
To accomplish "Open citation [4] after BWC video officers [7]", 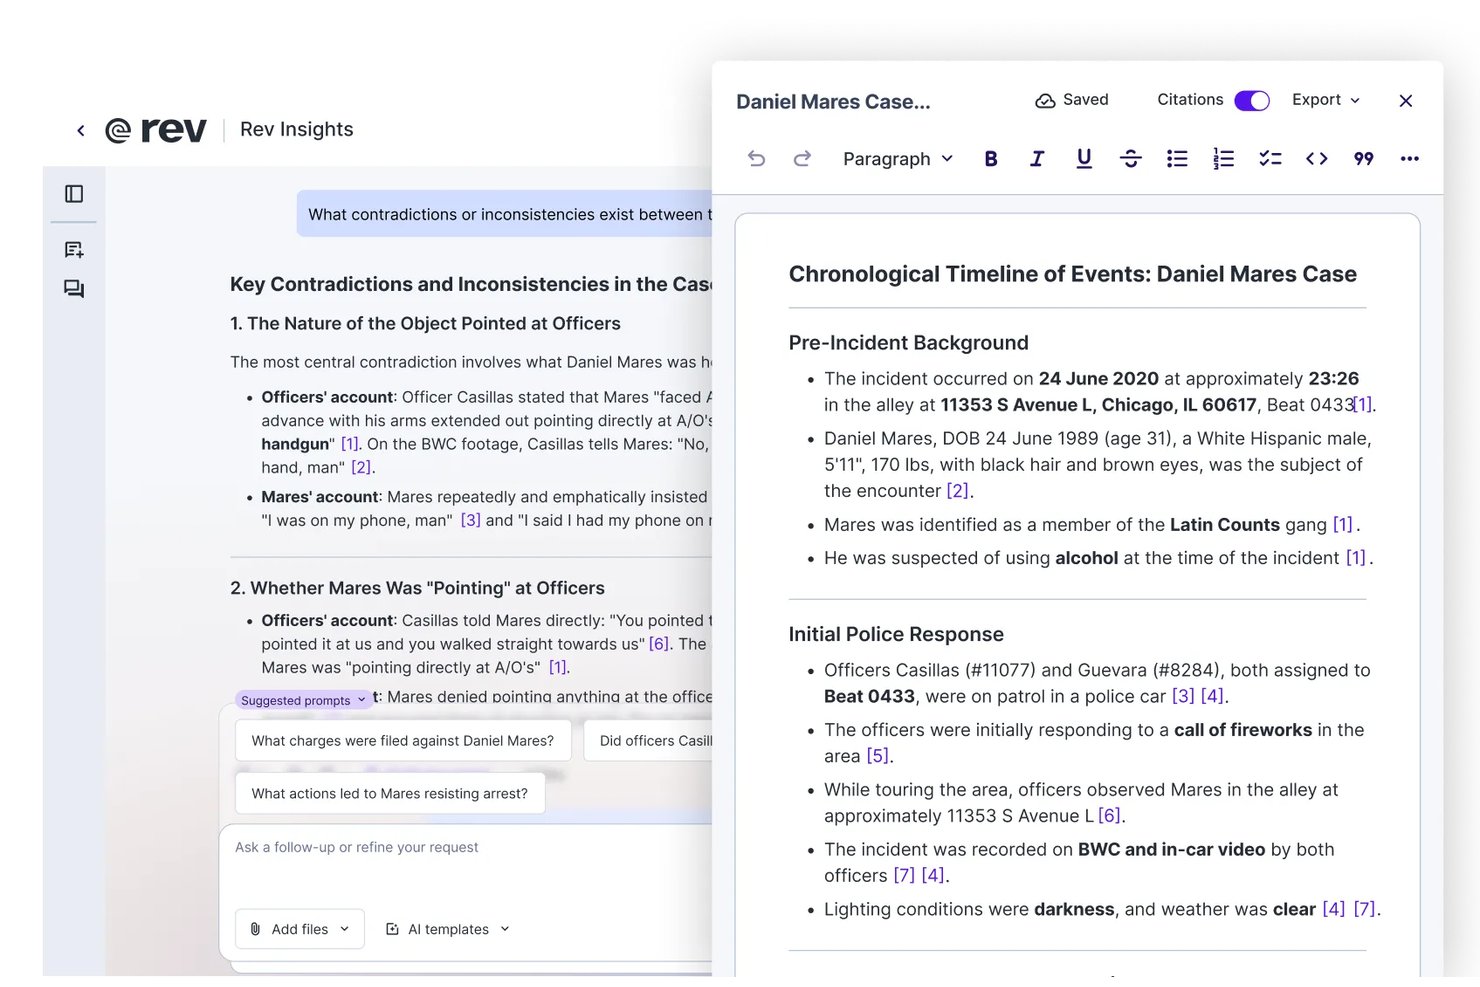I will 933,876.
